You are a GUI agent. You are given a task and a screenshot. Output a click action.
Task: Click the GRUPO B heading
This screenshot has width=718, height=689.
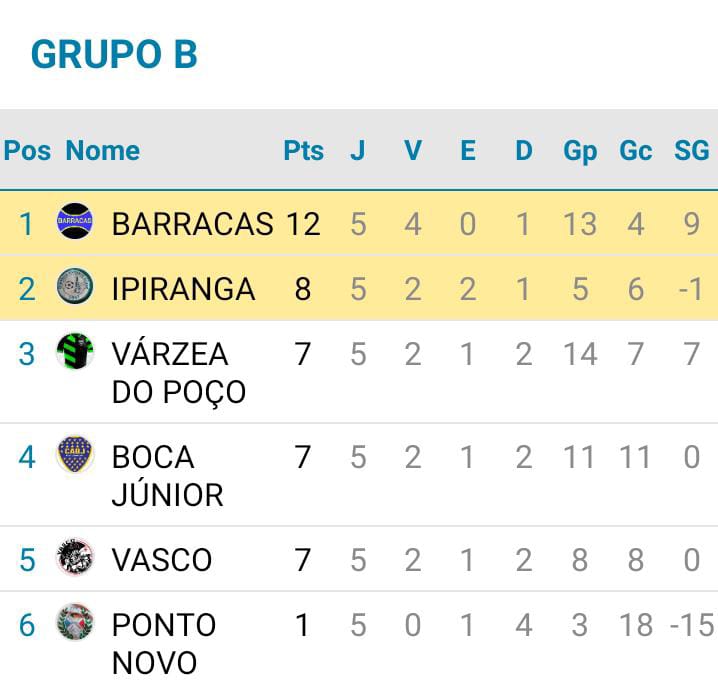[114, 54]
